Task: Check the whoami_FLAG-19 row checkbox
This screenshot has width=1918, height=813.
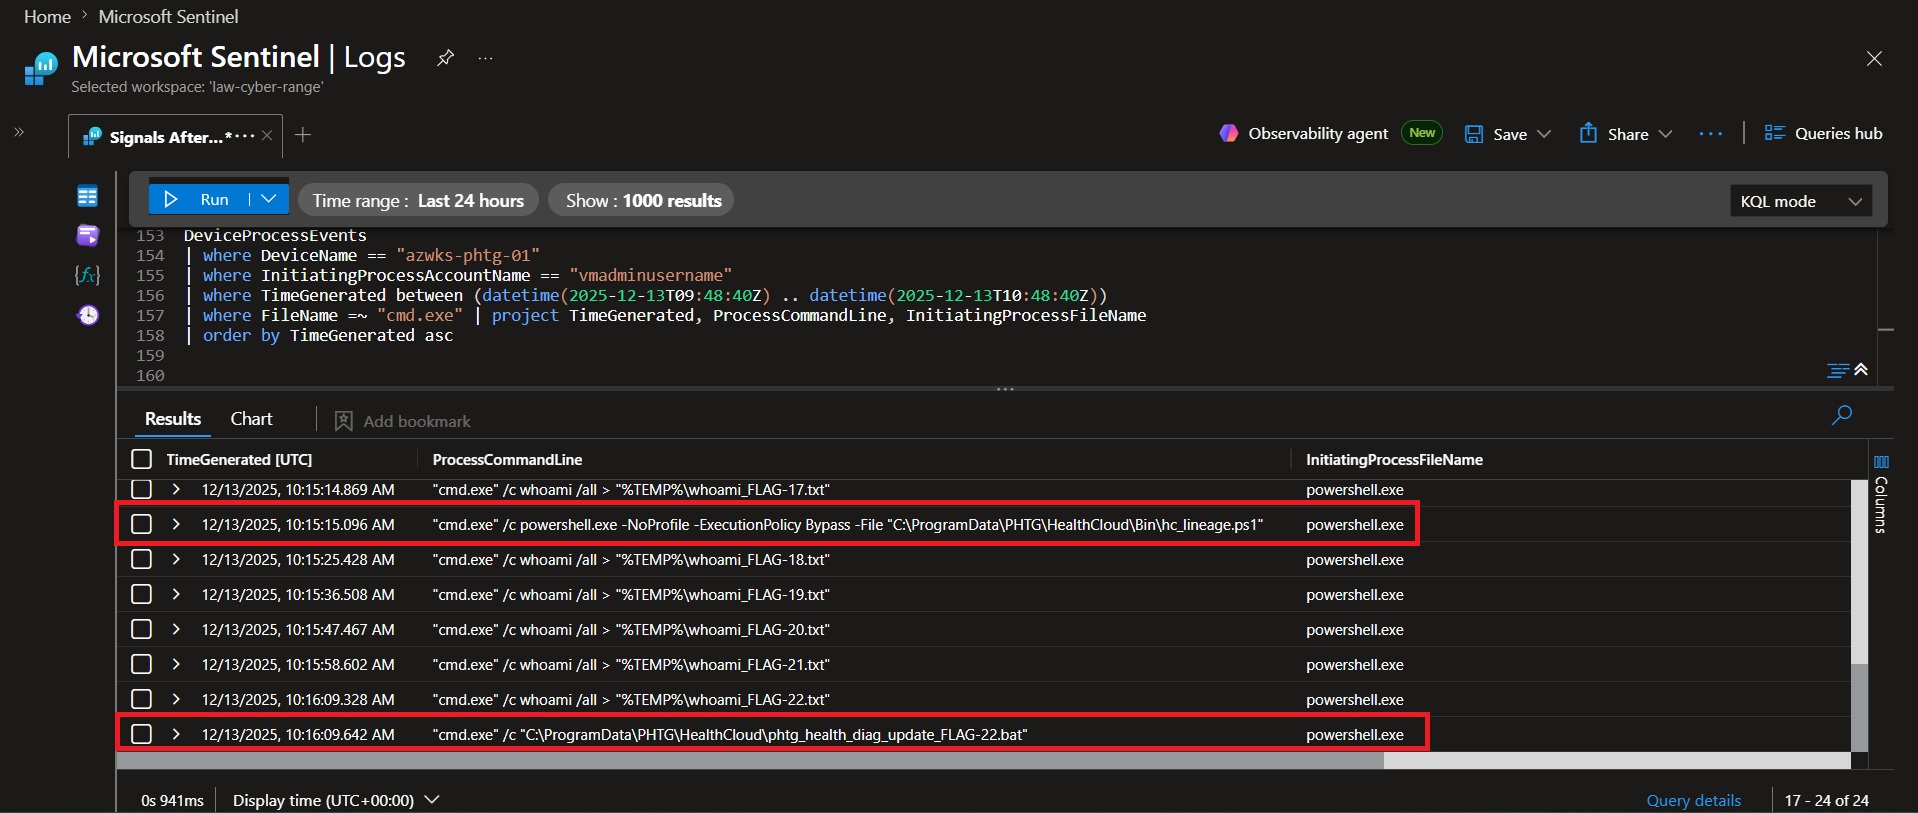Action: point(142,594)
